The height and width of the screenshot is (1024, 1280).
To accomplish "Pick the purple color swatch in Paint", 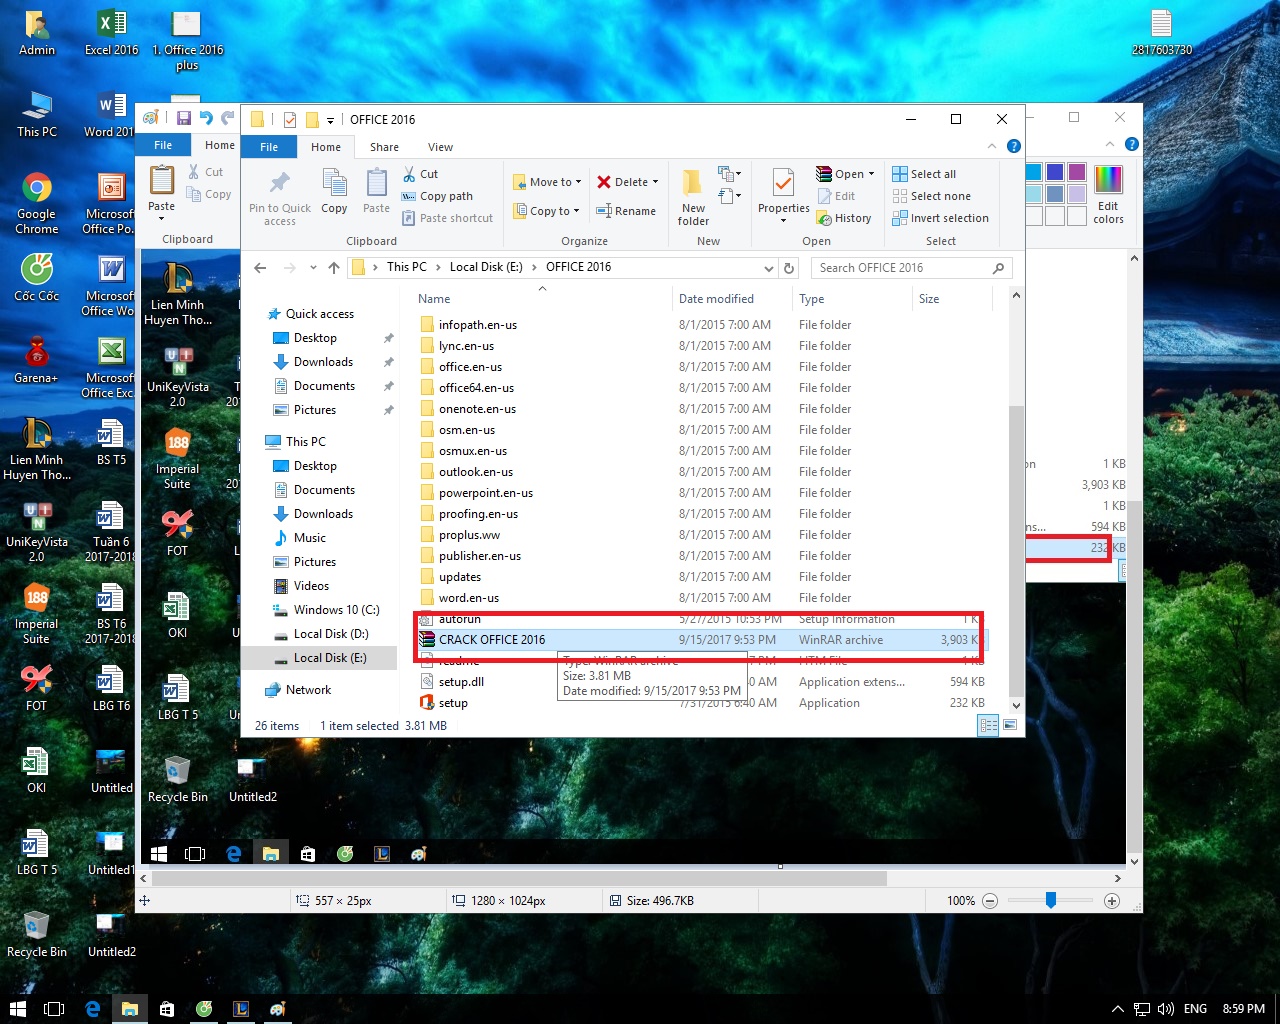I will [x=1076, y=173].
